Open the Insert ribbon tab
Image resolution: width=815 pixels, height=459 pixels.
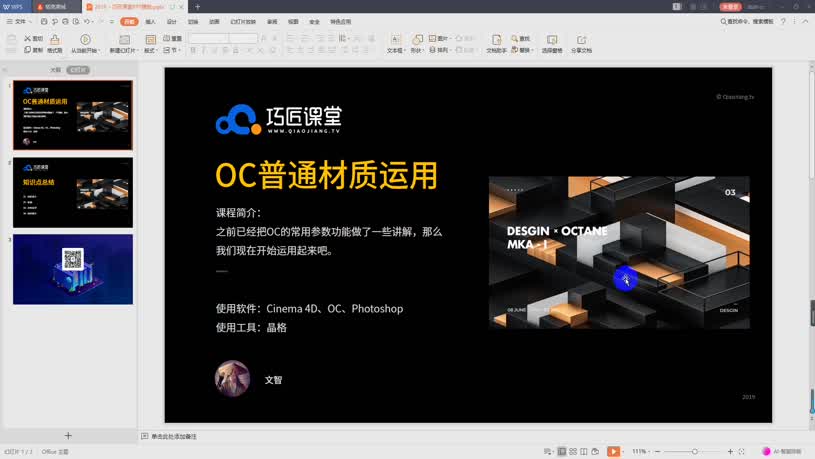150,22
